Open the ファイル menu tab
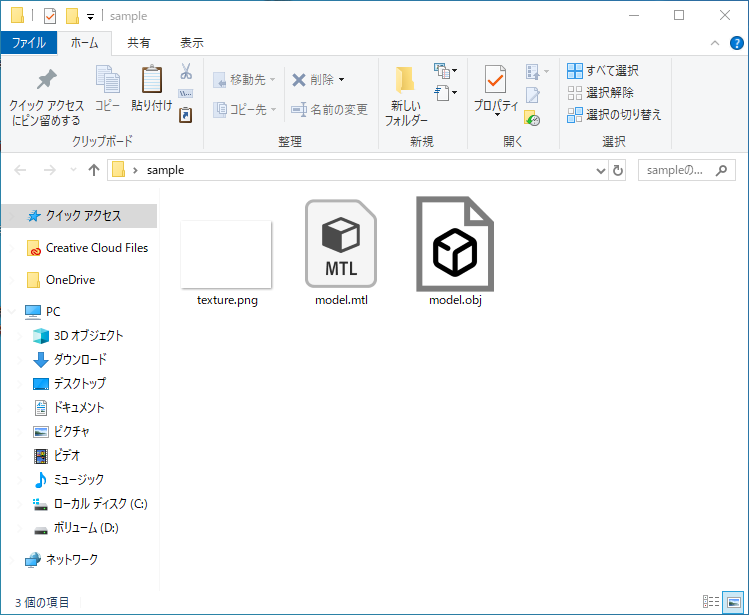The height and width of the screenshot is (615, 749). pos(29,43)
